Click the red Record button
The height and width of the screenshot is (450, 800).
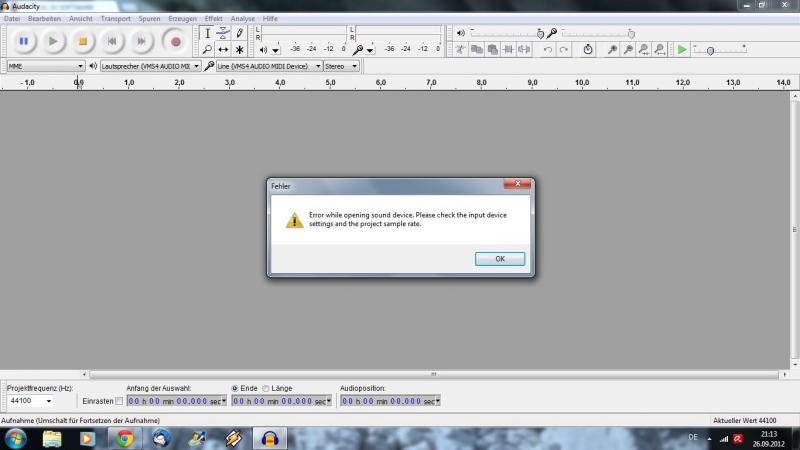pos(176,41)
